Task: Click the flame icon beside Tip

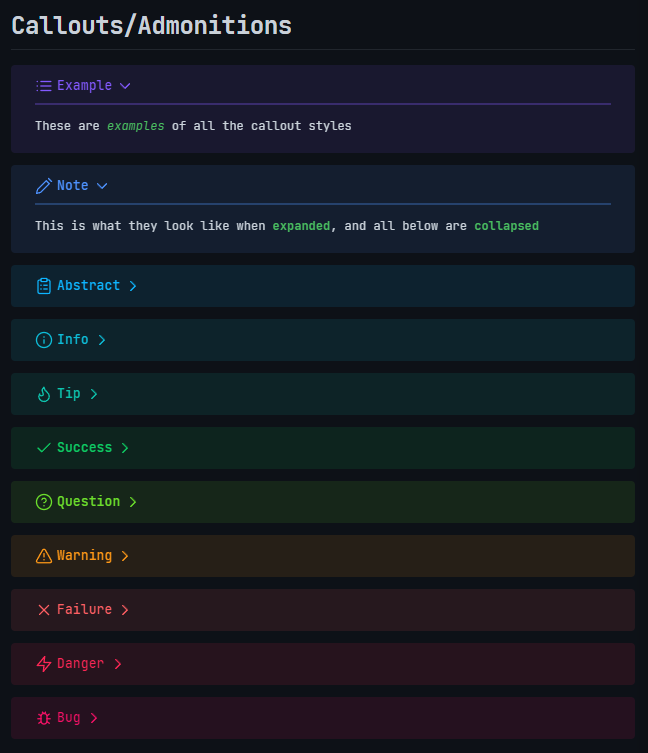Action: 44,394
